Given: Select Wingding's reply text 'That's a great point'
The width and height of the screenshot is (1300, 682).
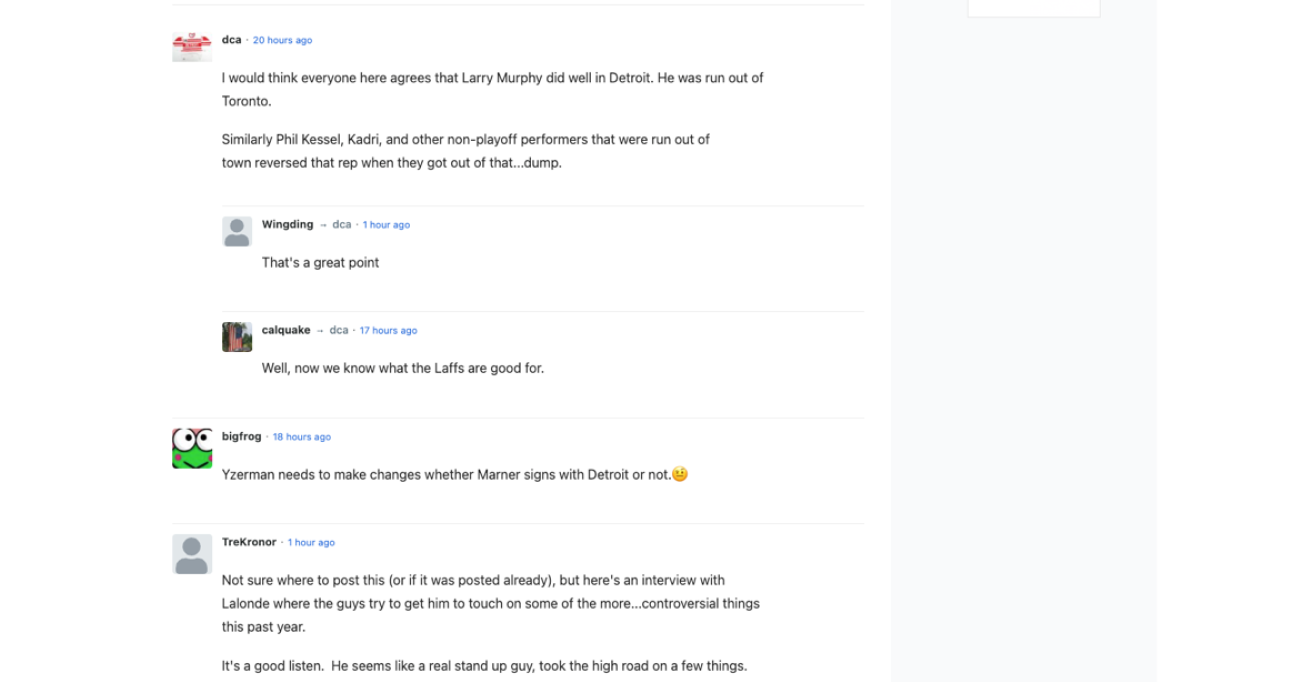Looking at the screenshot, I should [319, 262].
